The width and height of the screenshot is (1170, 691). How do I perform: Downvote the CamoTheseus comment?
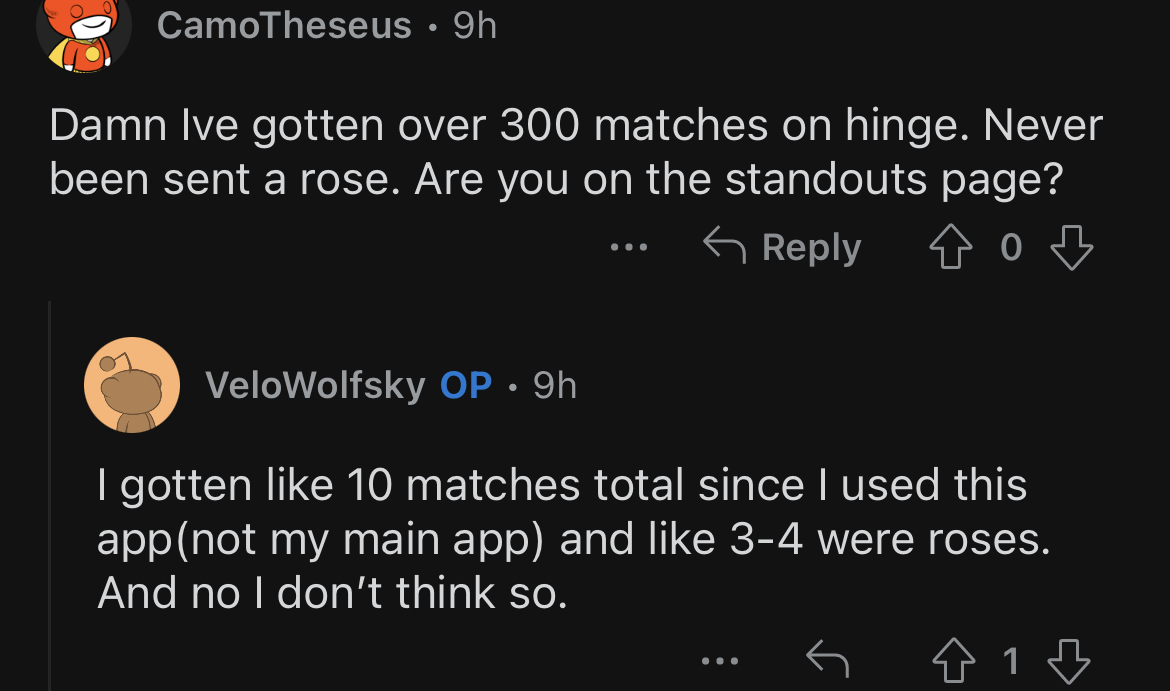pyautogui.click(x=1072, y=247)
